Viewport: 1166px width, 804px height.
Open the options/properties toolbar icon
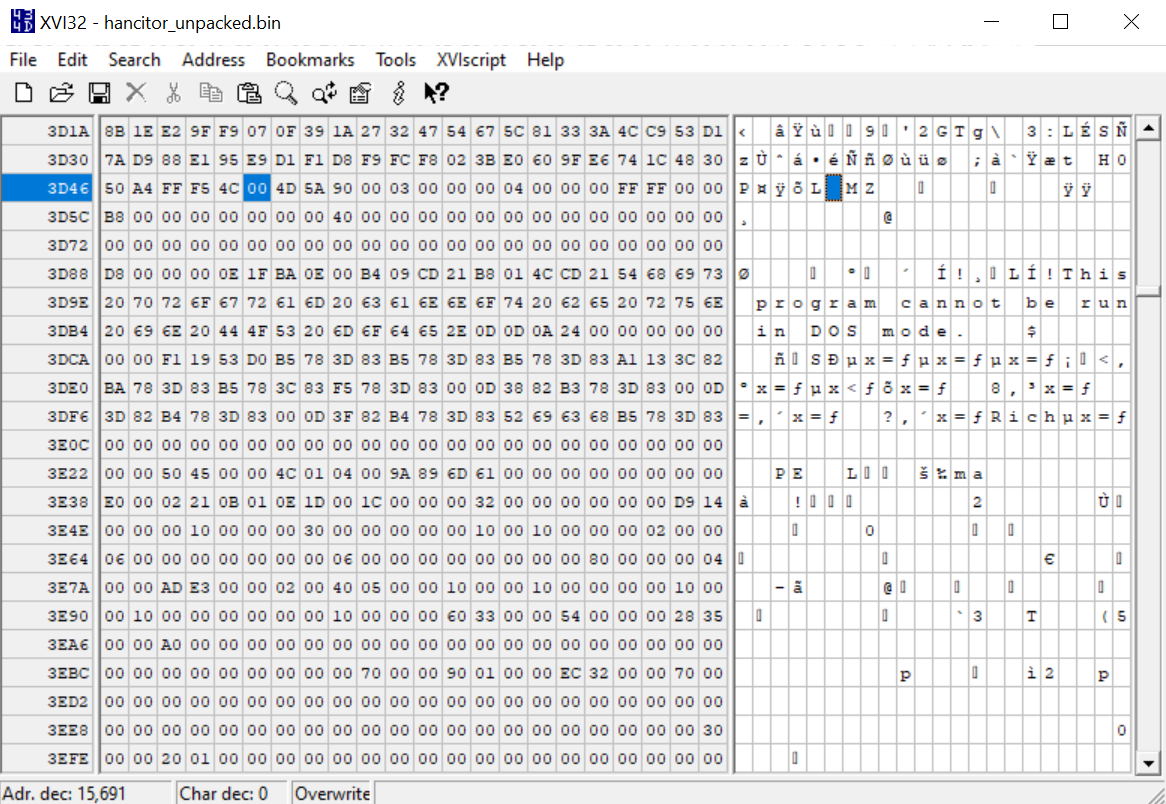[360, 93]
